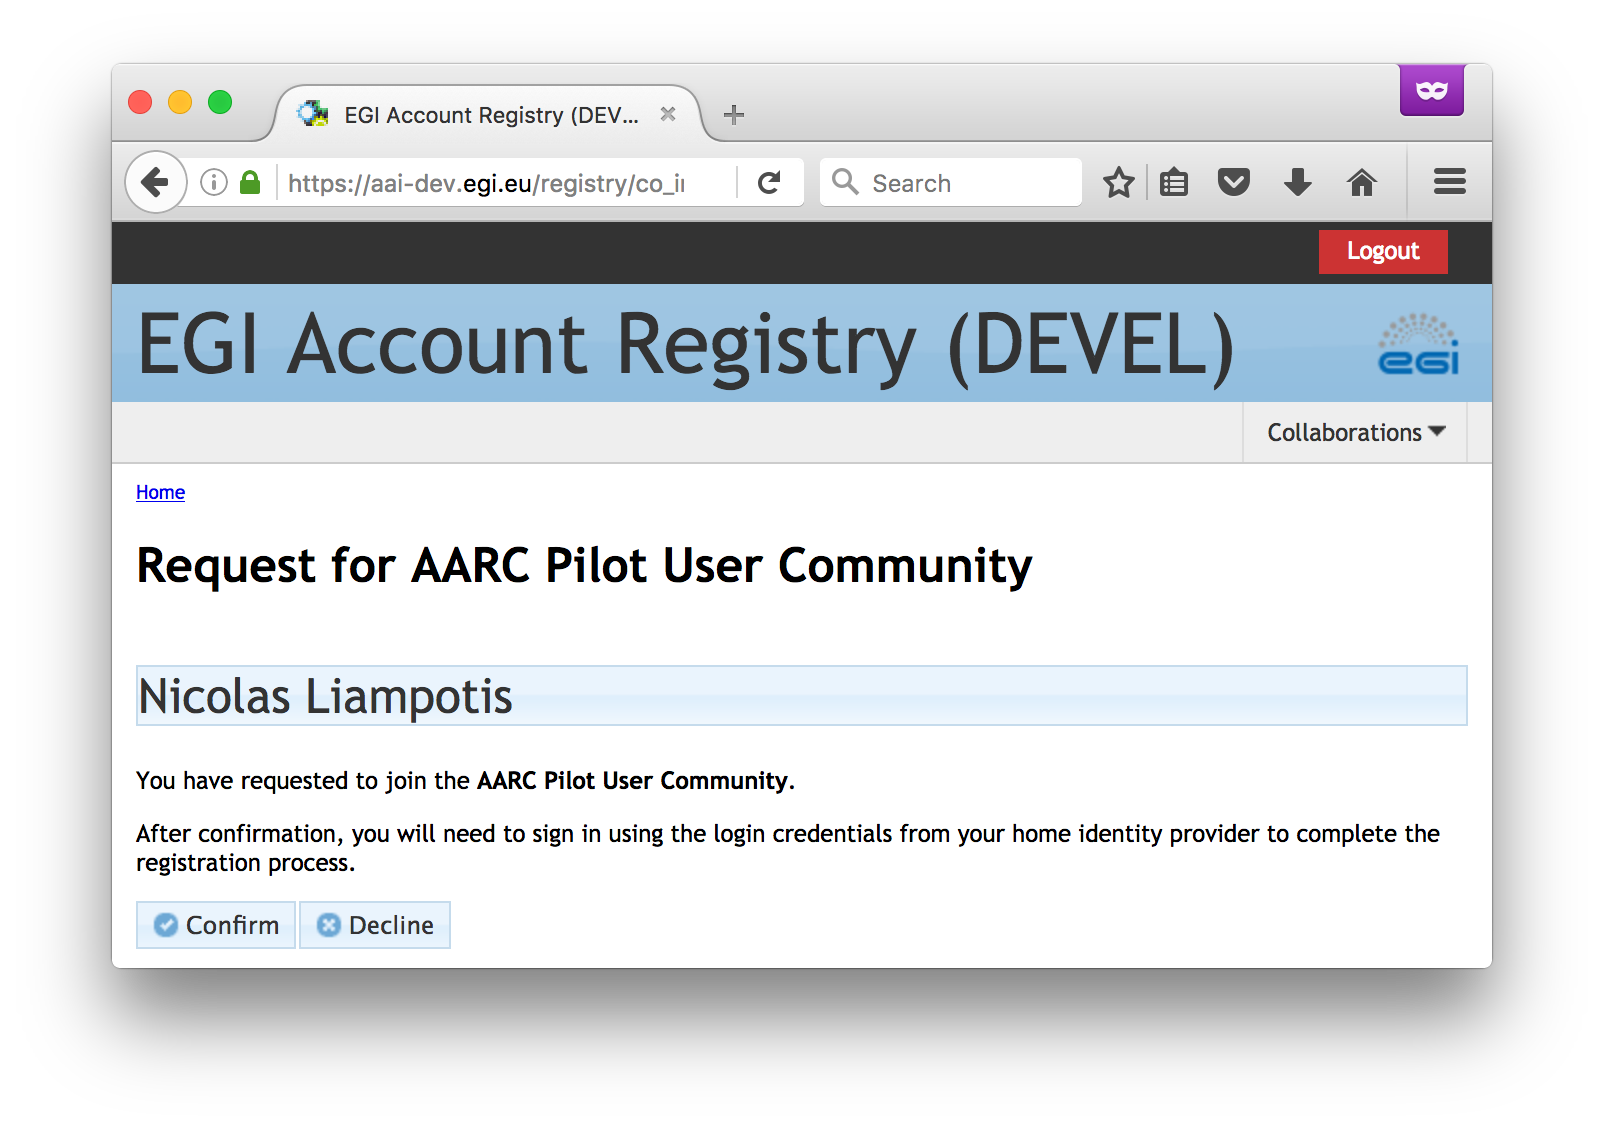The image size is (1604, 1128).
Task: Click the red macOS close window button
Action: click(x=140, y=102)
